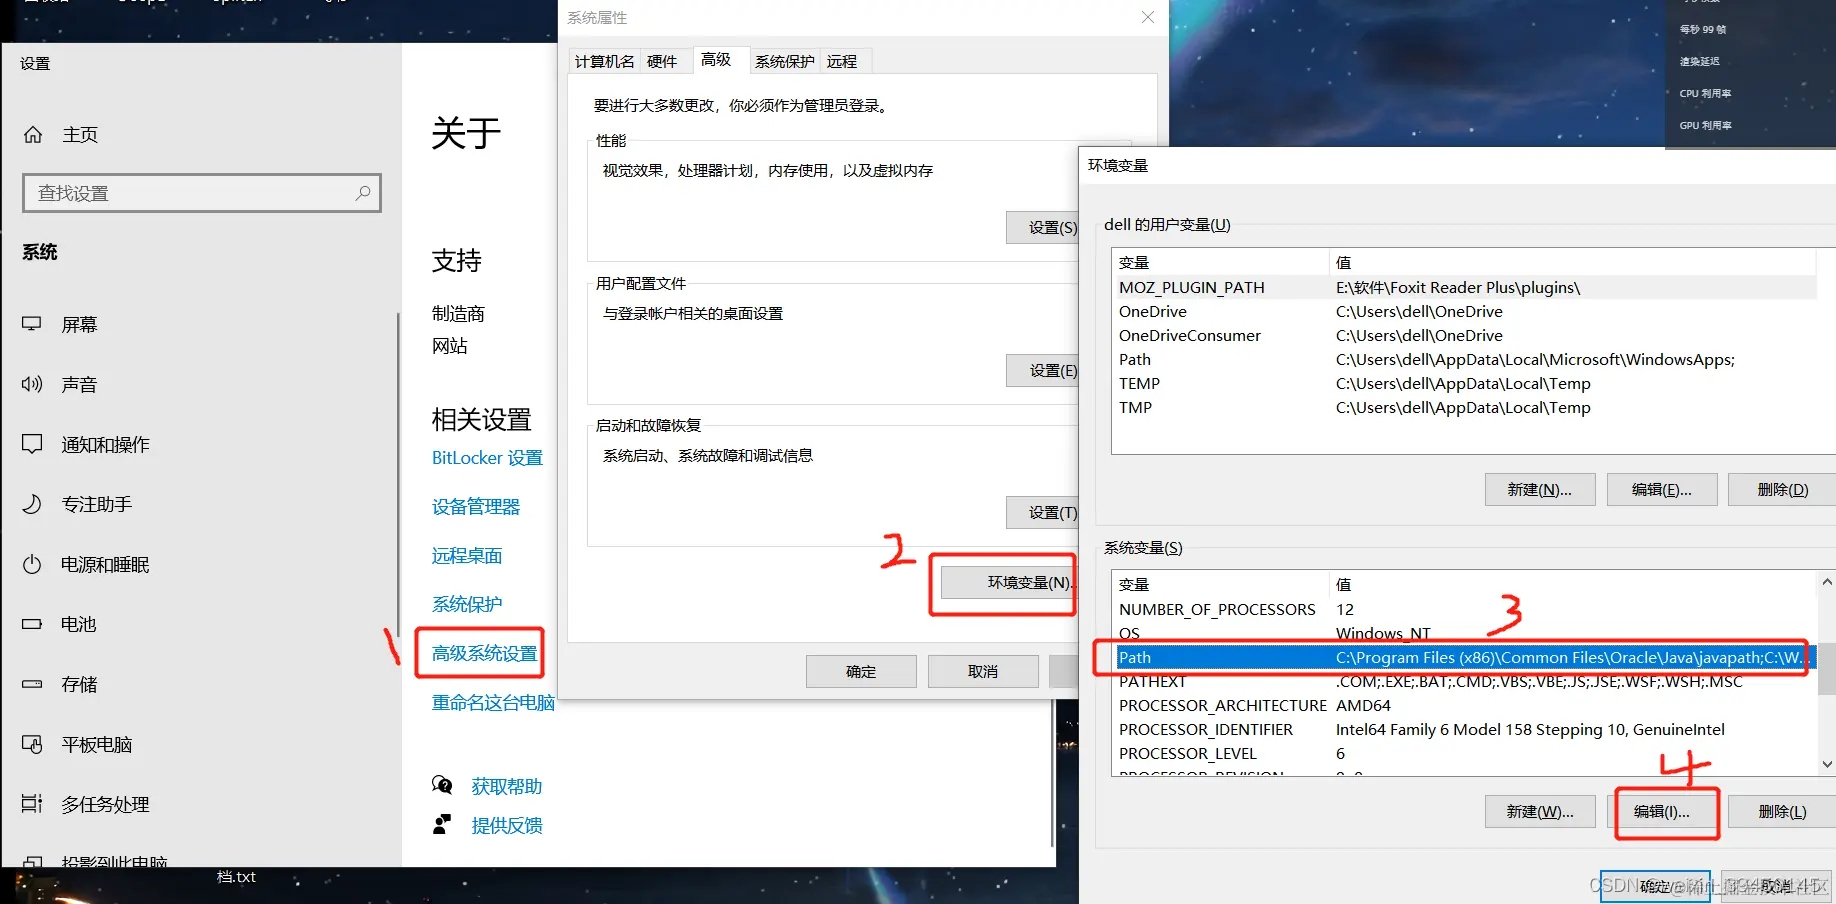Click 新建(W) for system variables
The height and width of the screenshot is (904, 1836).
click(x=1540, y=811)
